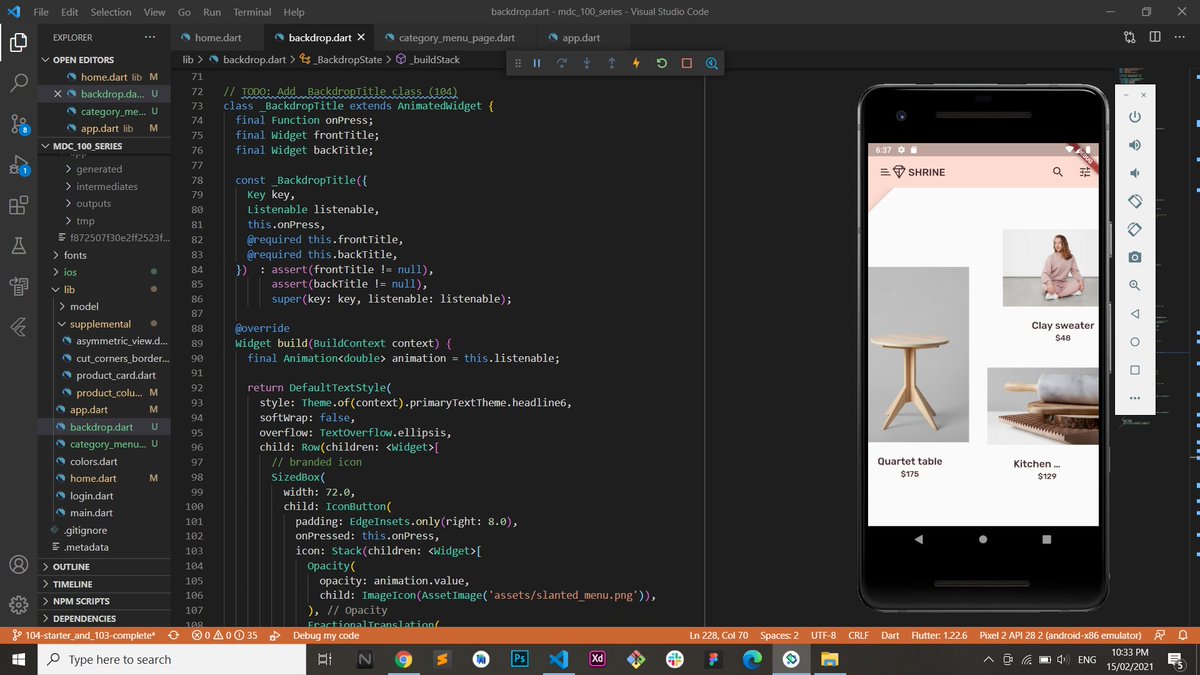Click emulator toolbar Overview square
1200x675 pixels.
point(1135,370)
